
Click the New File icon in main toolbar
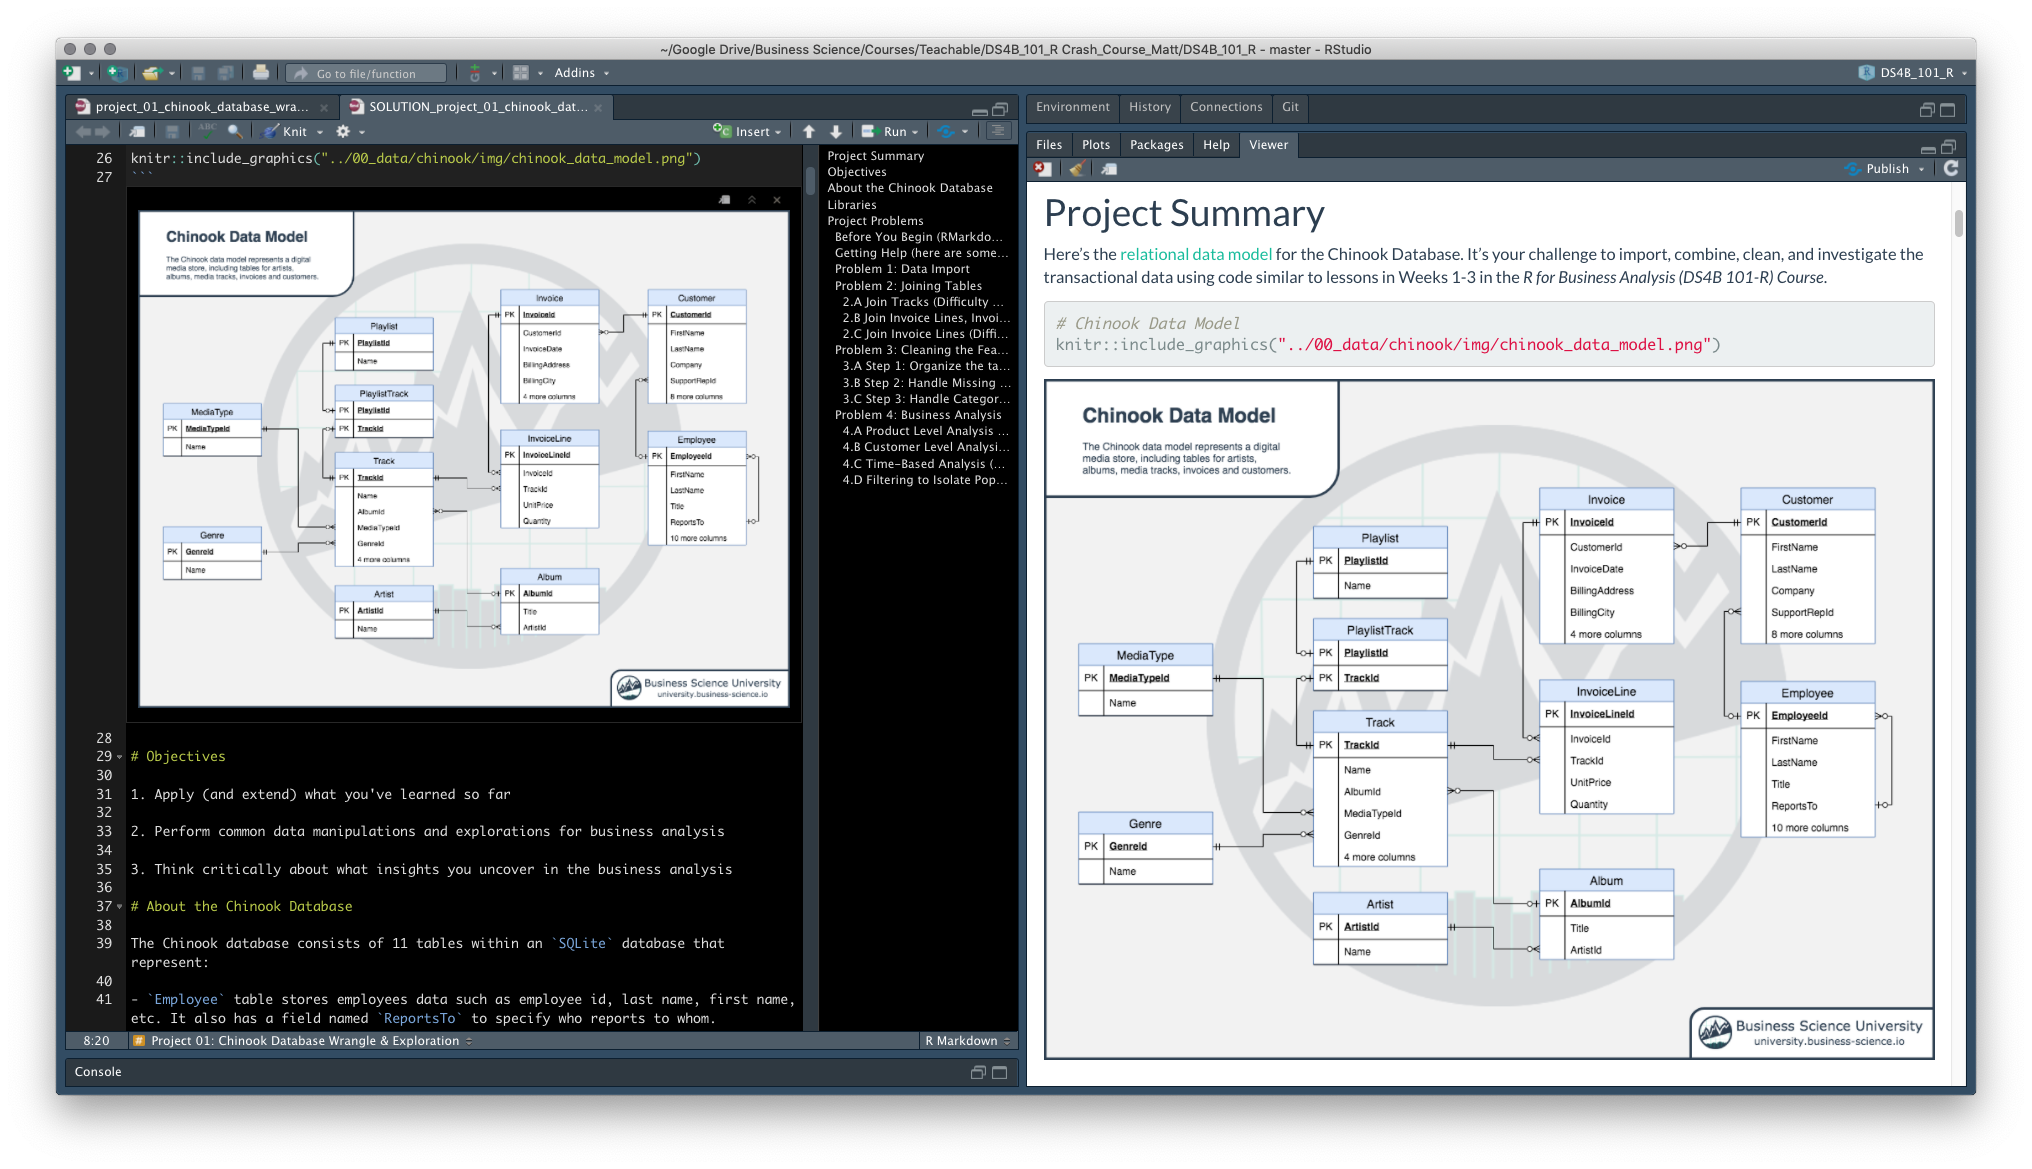72,73
